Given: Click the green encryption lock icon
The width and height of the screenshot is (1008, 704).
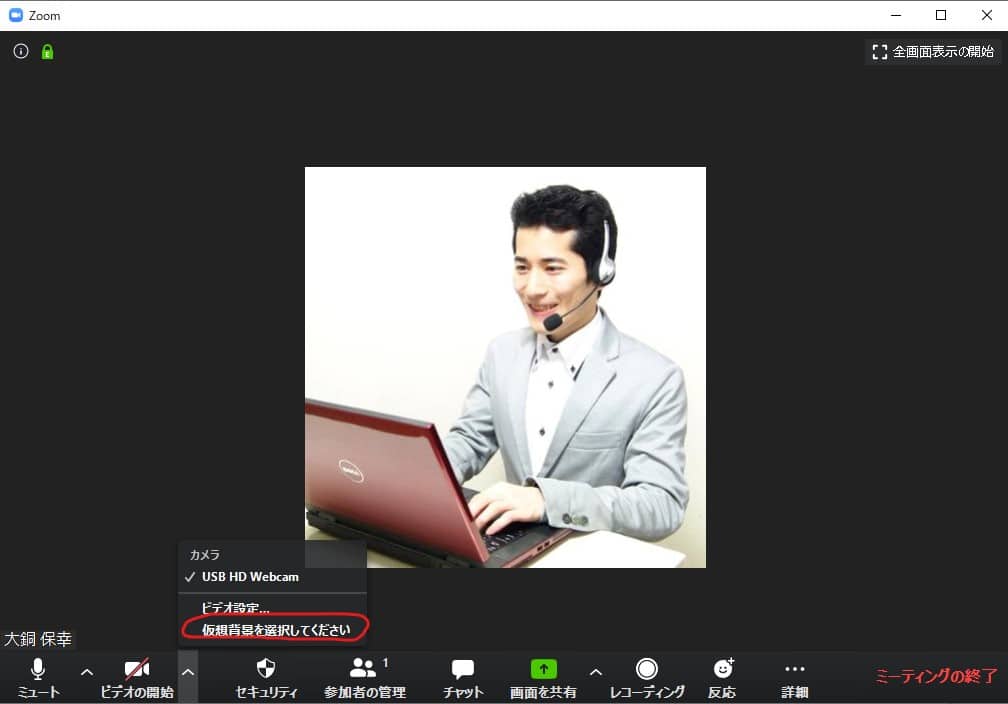Looking at the screenshot, I should coord(48,51).
